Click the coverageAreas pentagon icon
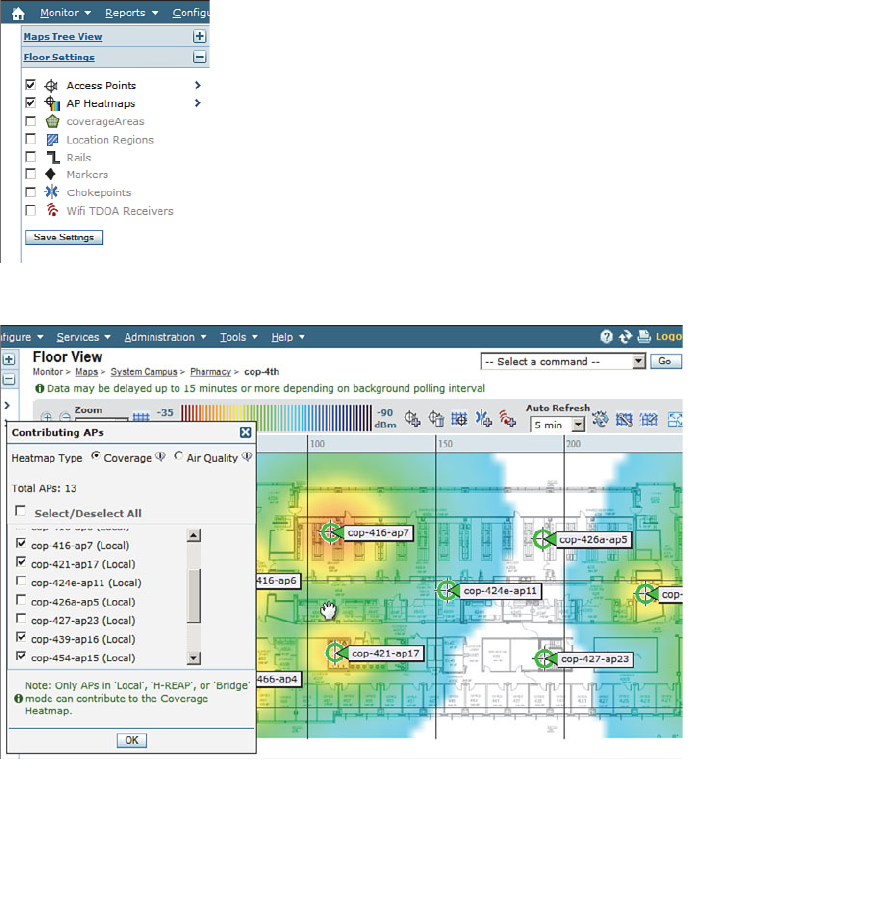881x898 pixels. click(52, 121)
